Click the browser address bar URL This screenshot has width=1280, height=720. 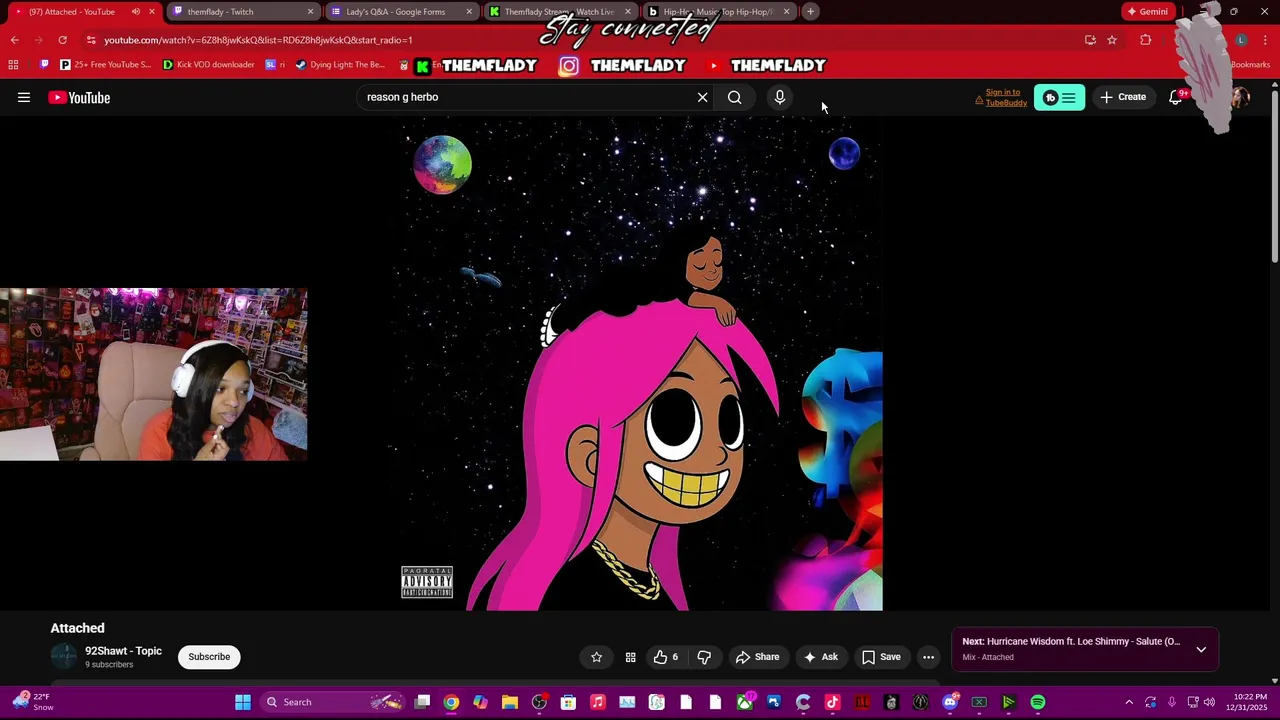coord(258,40)
